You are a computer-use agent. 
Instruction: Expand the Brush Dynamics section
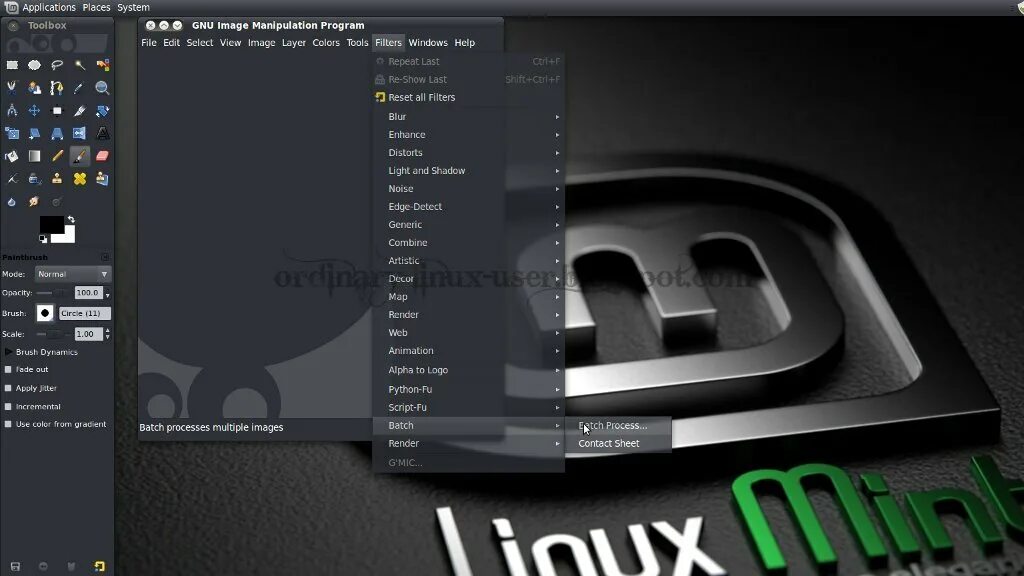(8, 352)
